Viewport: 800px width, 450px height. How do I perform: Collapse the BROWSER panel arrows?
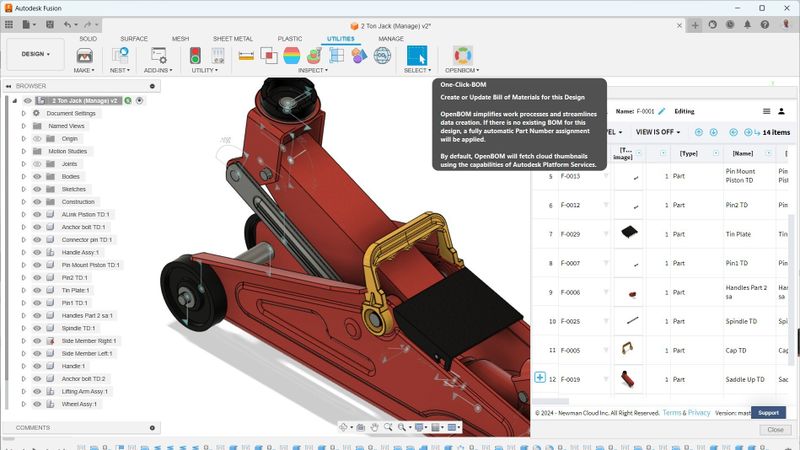pos(9,86)
